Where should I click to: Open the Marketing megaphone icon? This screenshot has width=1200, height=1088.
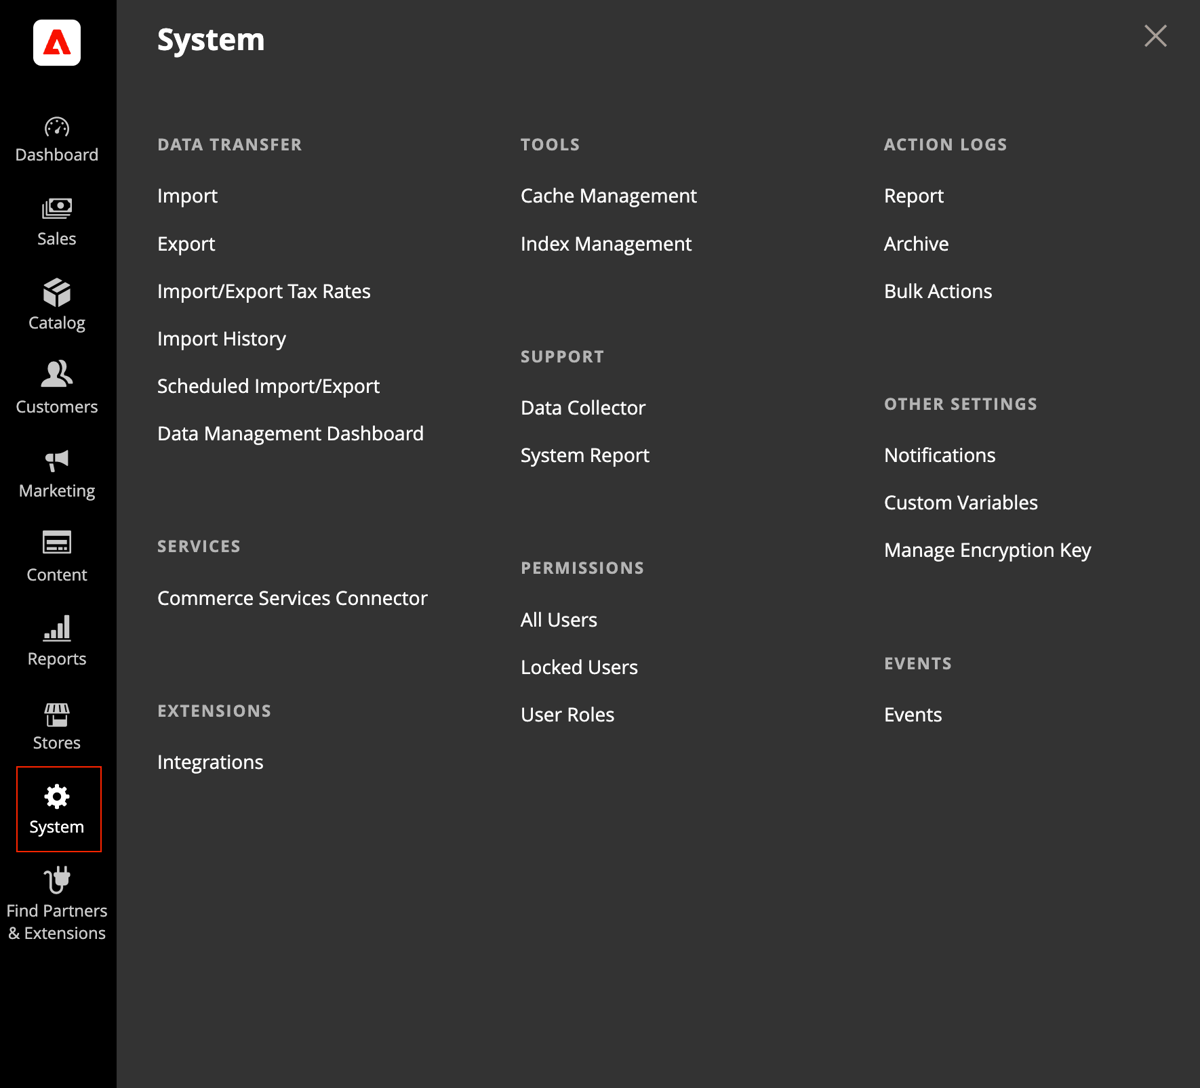(56, 472)
